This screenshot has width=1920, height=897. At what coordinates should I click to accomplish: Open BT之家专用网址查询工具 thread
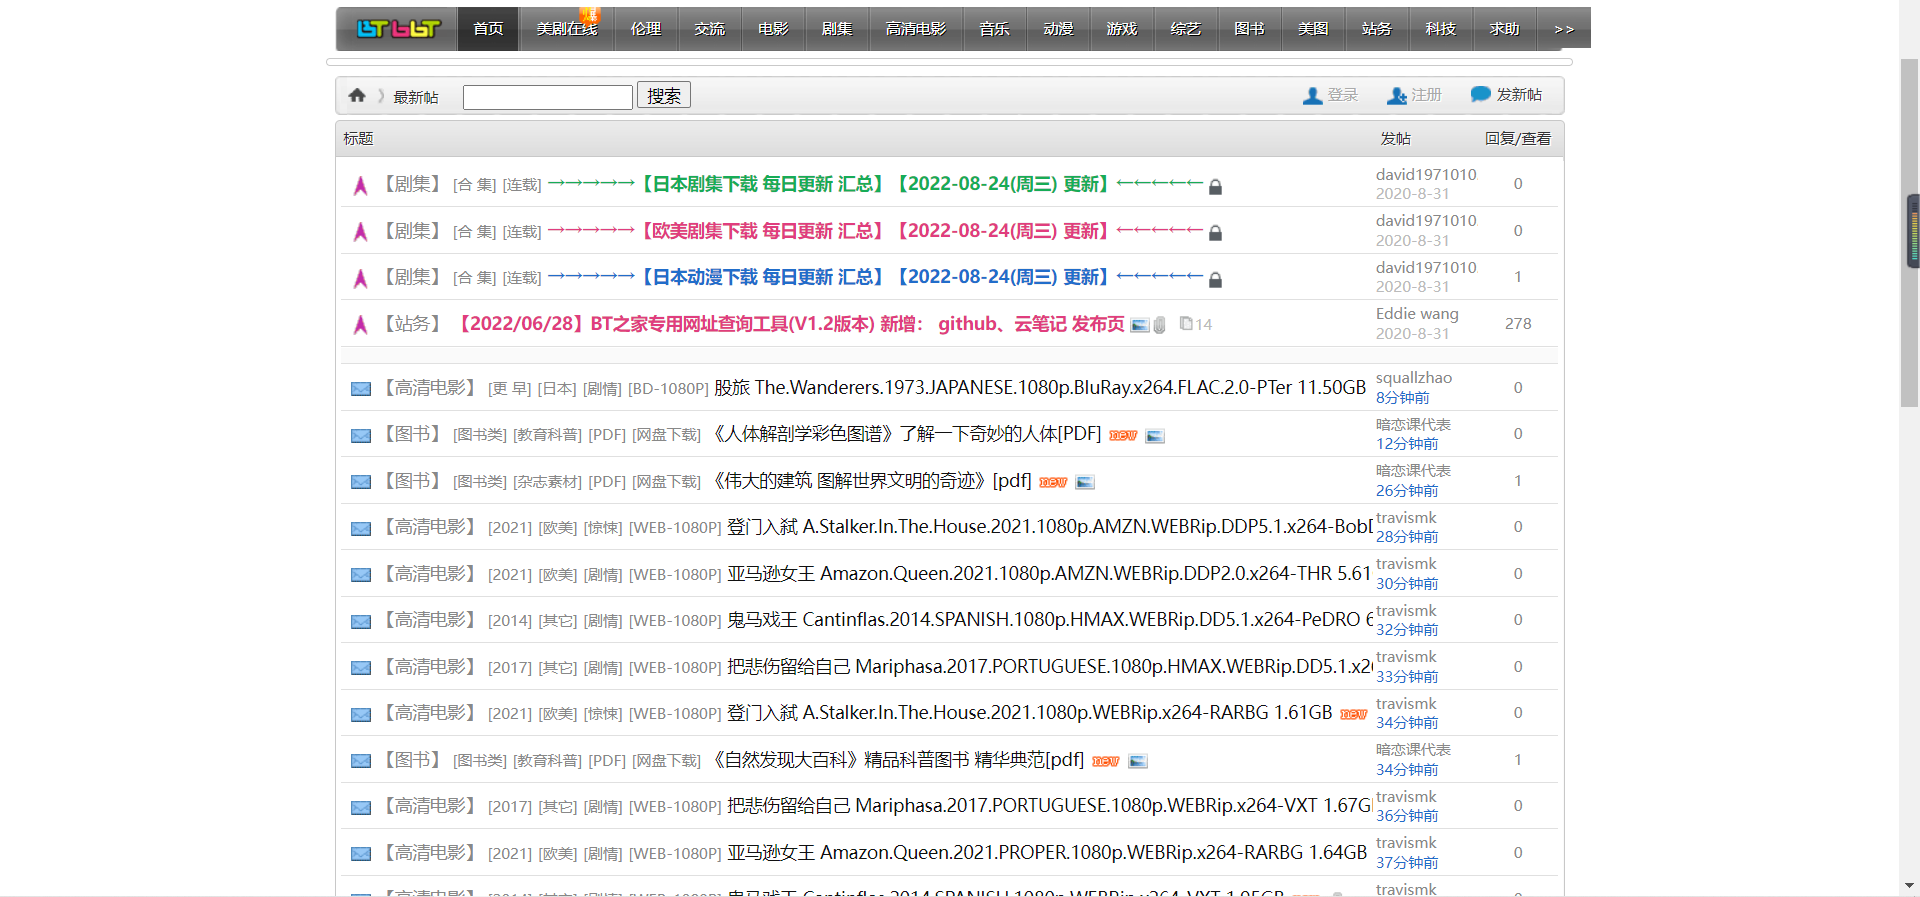(788, 324)
